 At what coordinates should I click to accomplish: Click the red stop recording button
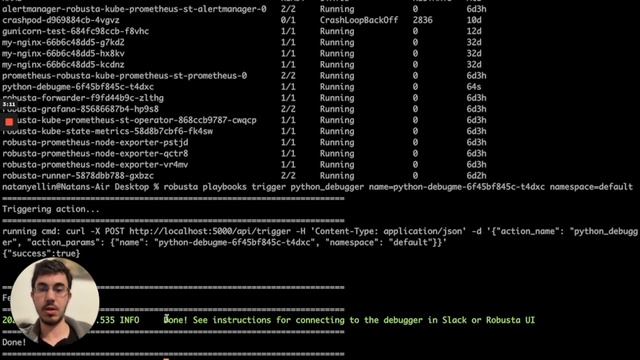(9, 122)
